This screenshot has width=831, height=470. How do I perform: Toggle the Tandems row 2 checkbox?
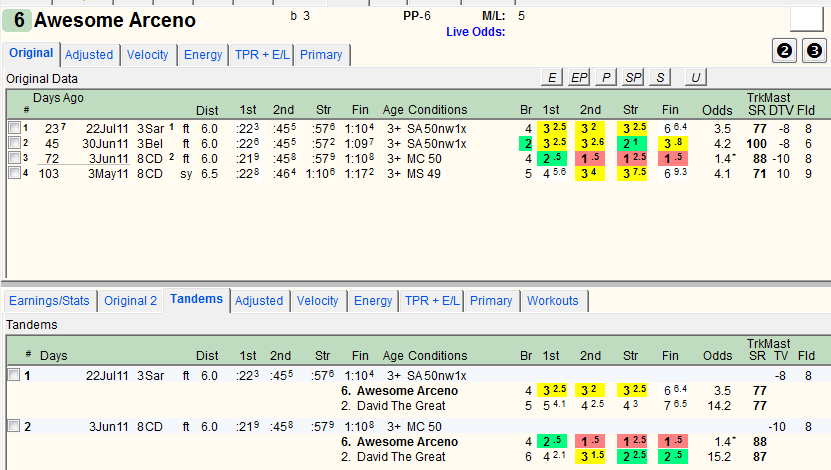click(x=14, y=425)
